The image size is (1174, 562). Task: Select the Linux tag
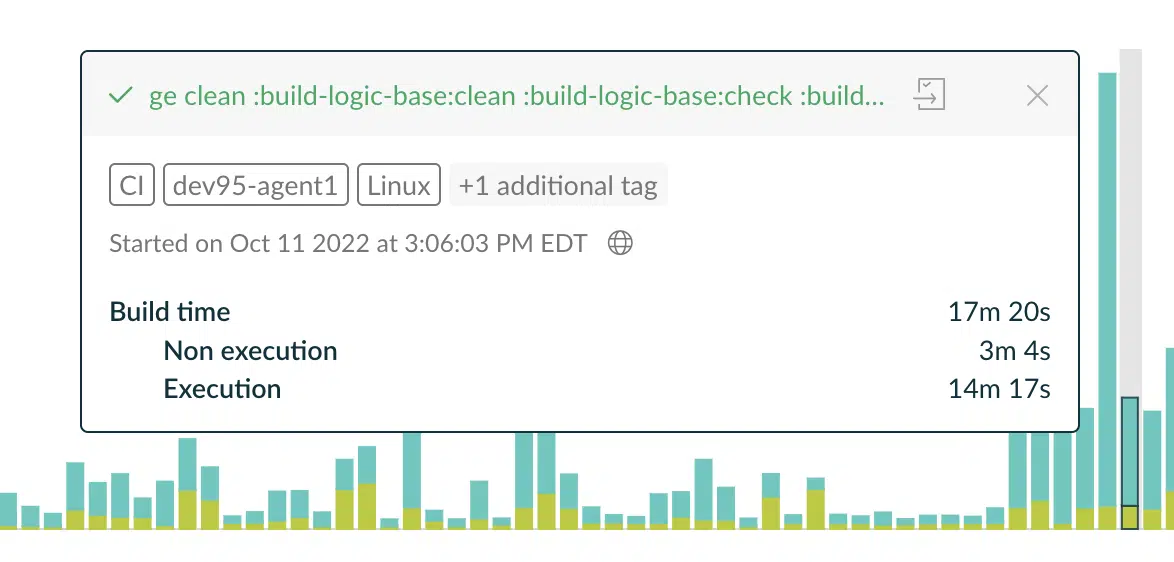coord(399,185)
